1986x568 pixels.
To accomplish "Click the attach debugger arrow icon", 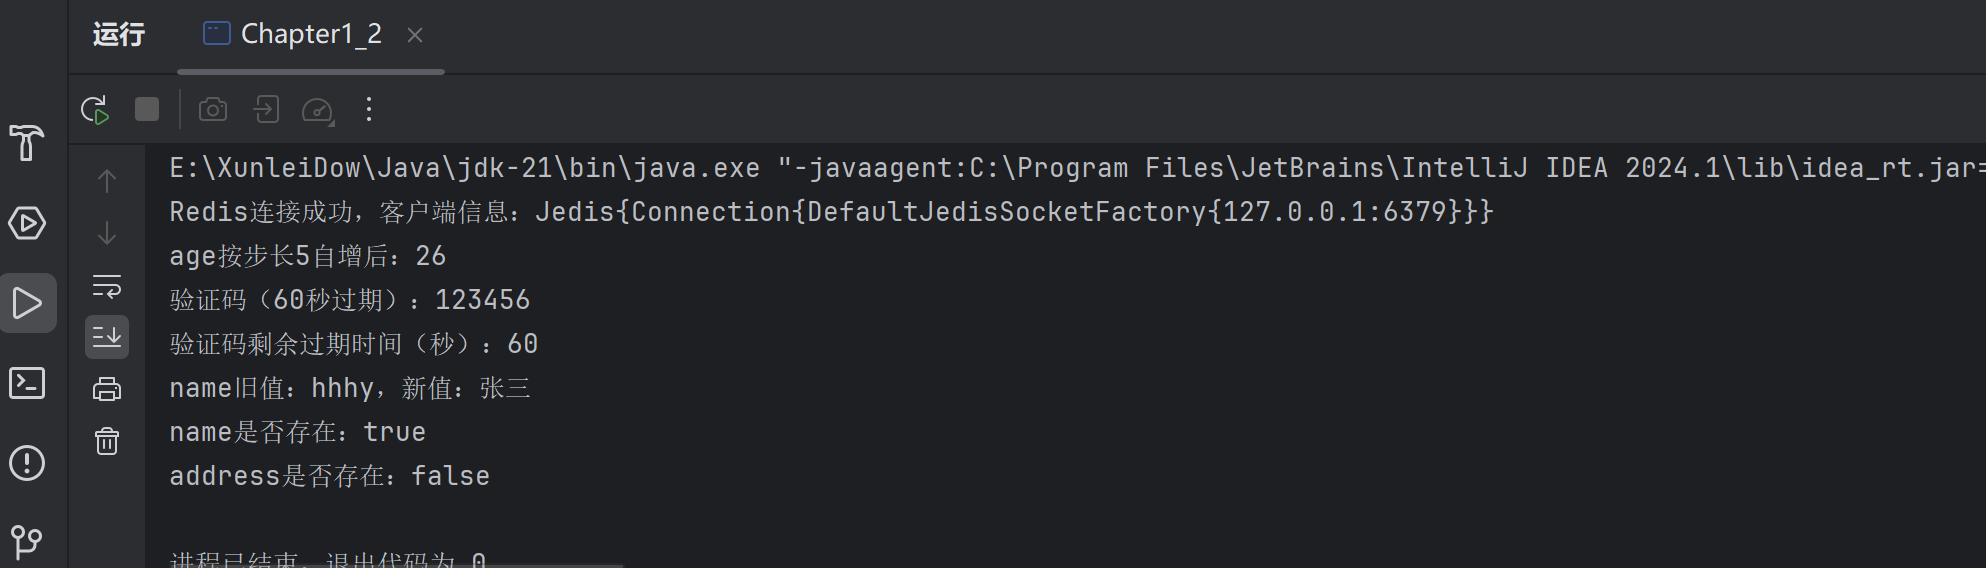I will [x=266, y=109].
